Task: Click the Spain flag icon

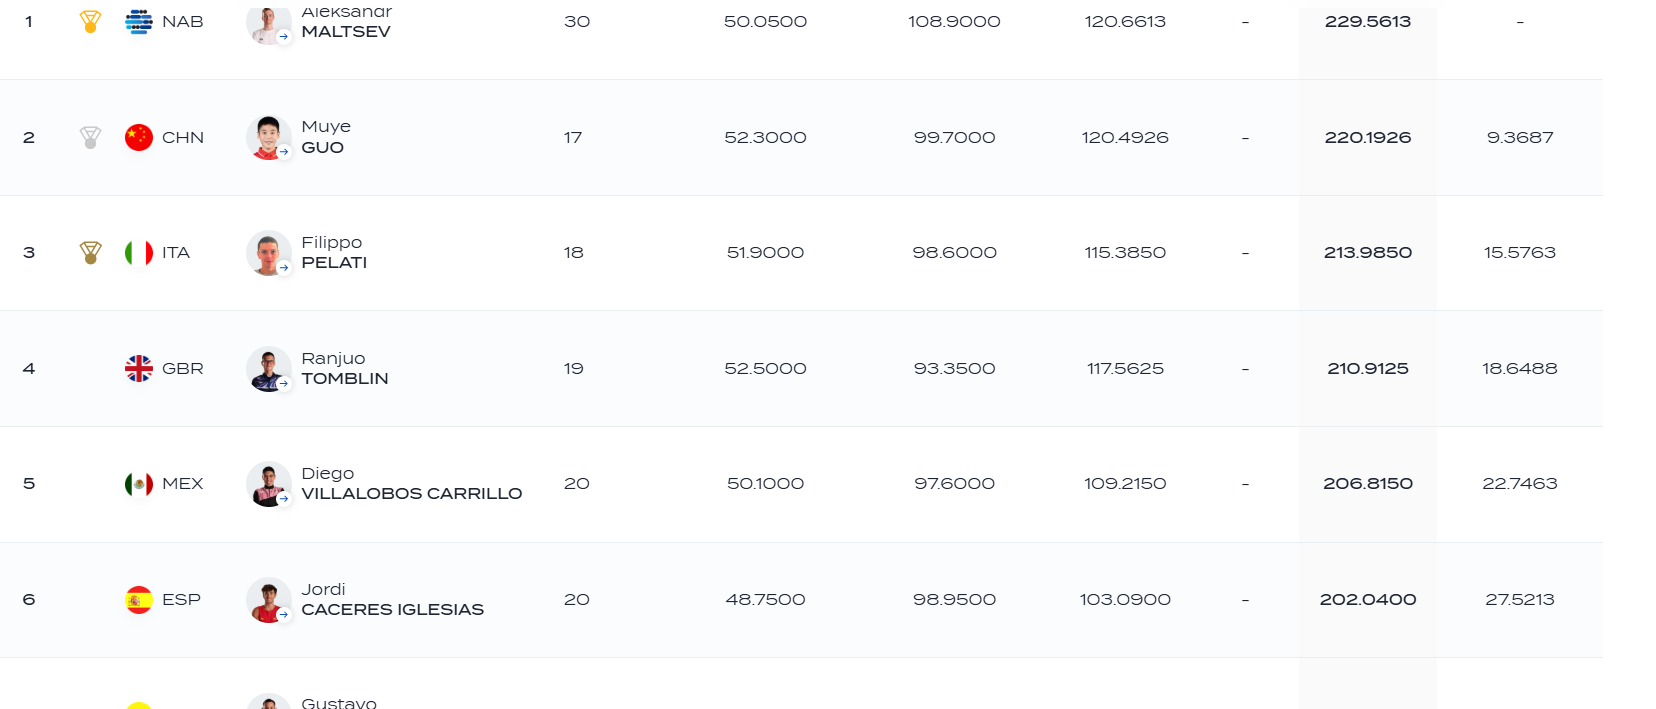Action: (139, 600)
